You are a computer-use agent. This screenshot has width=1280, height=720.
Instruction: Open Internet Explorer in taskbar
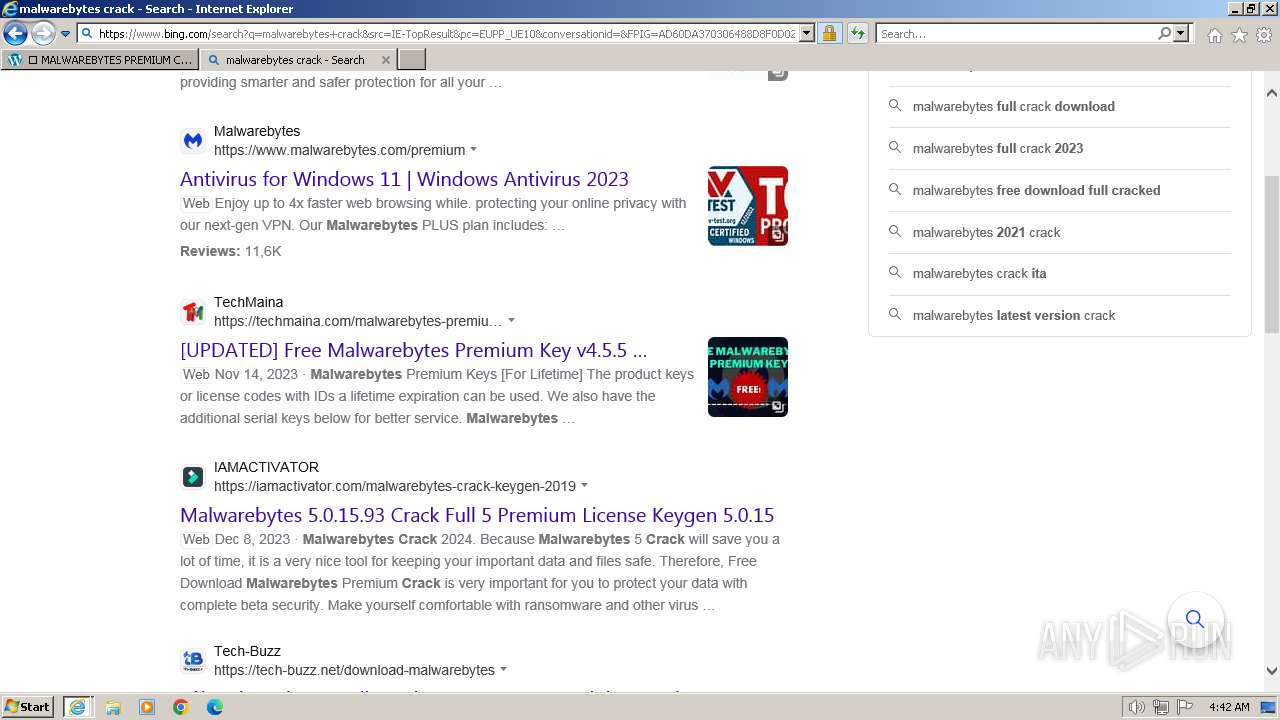[77, 707]
